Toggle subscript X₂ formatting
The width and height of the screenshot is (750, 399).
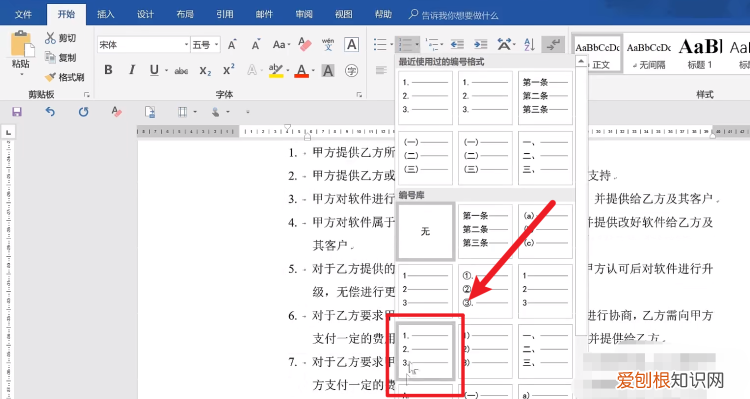coord(205,71)
